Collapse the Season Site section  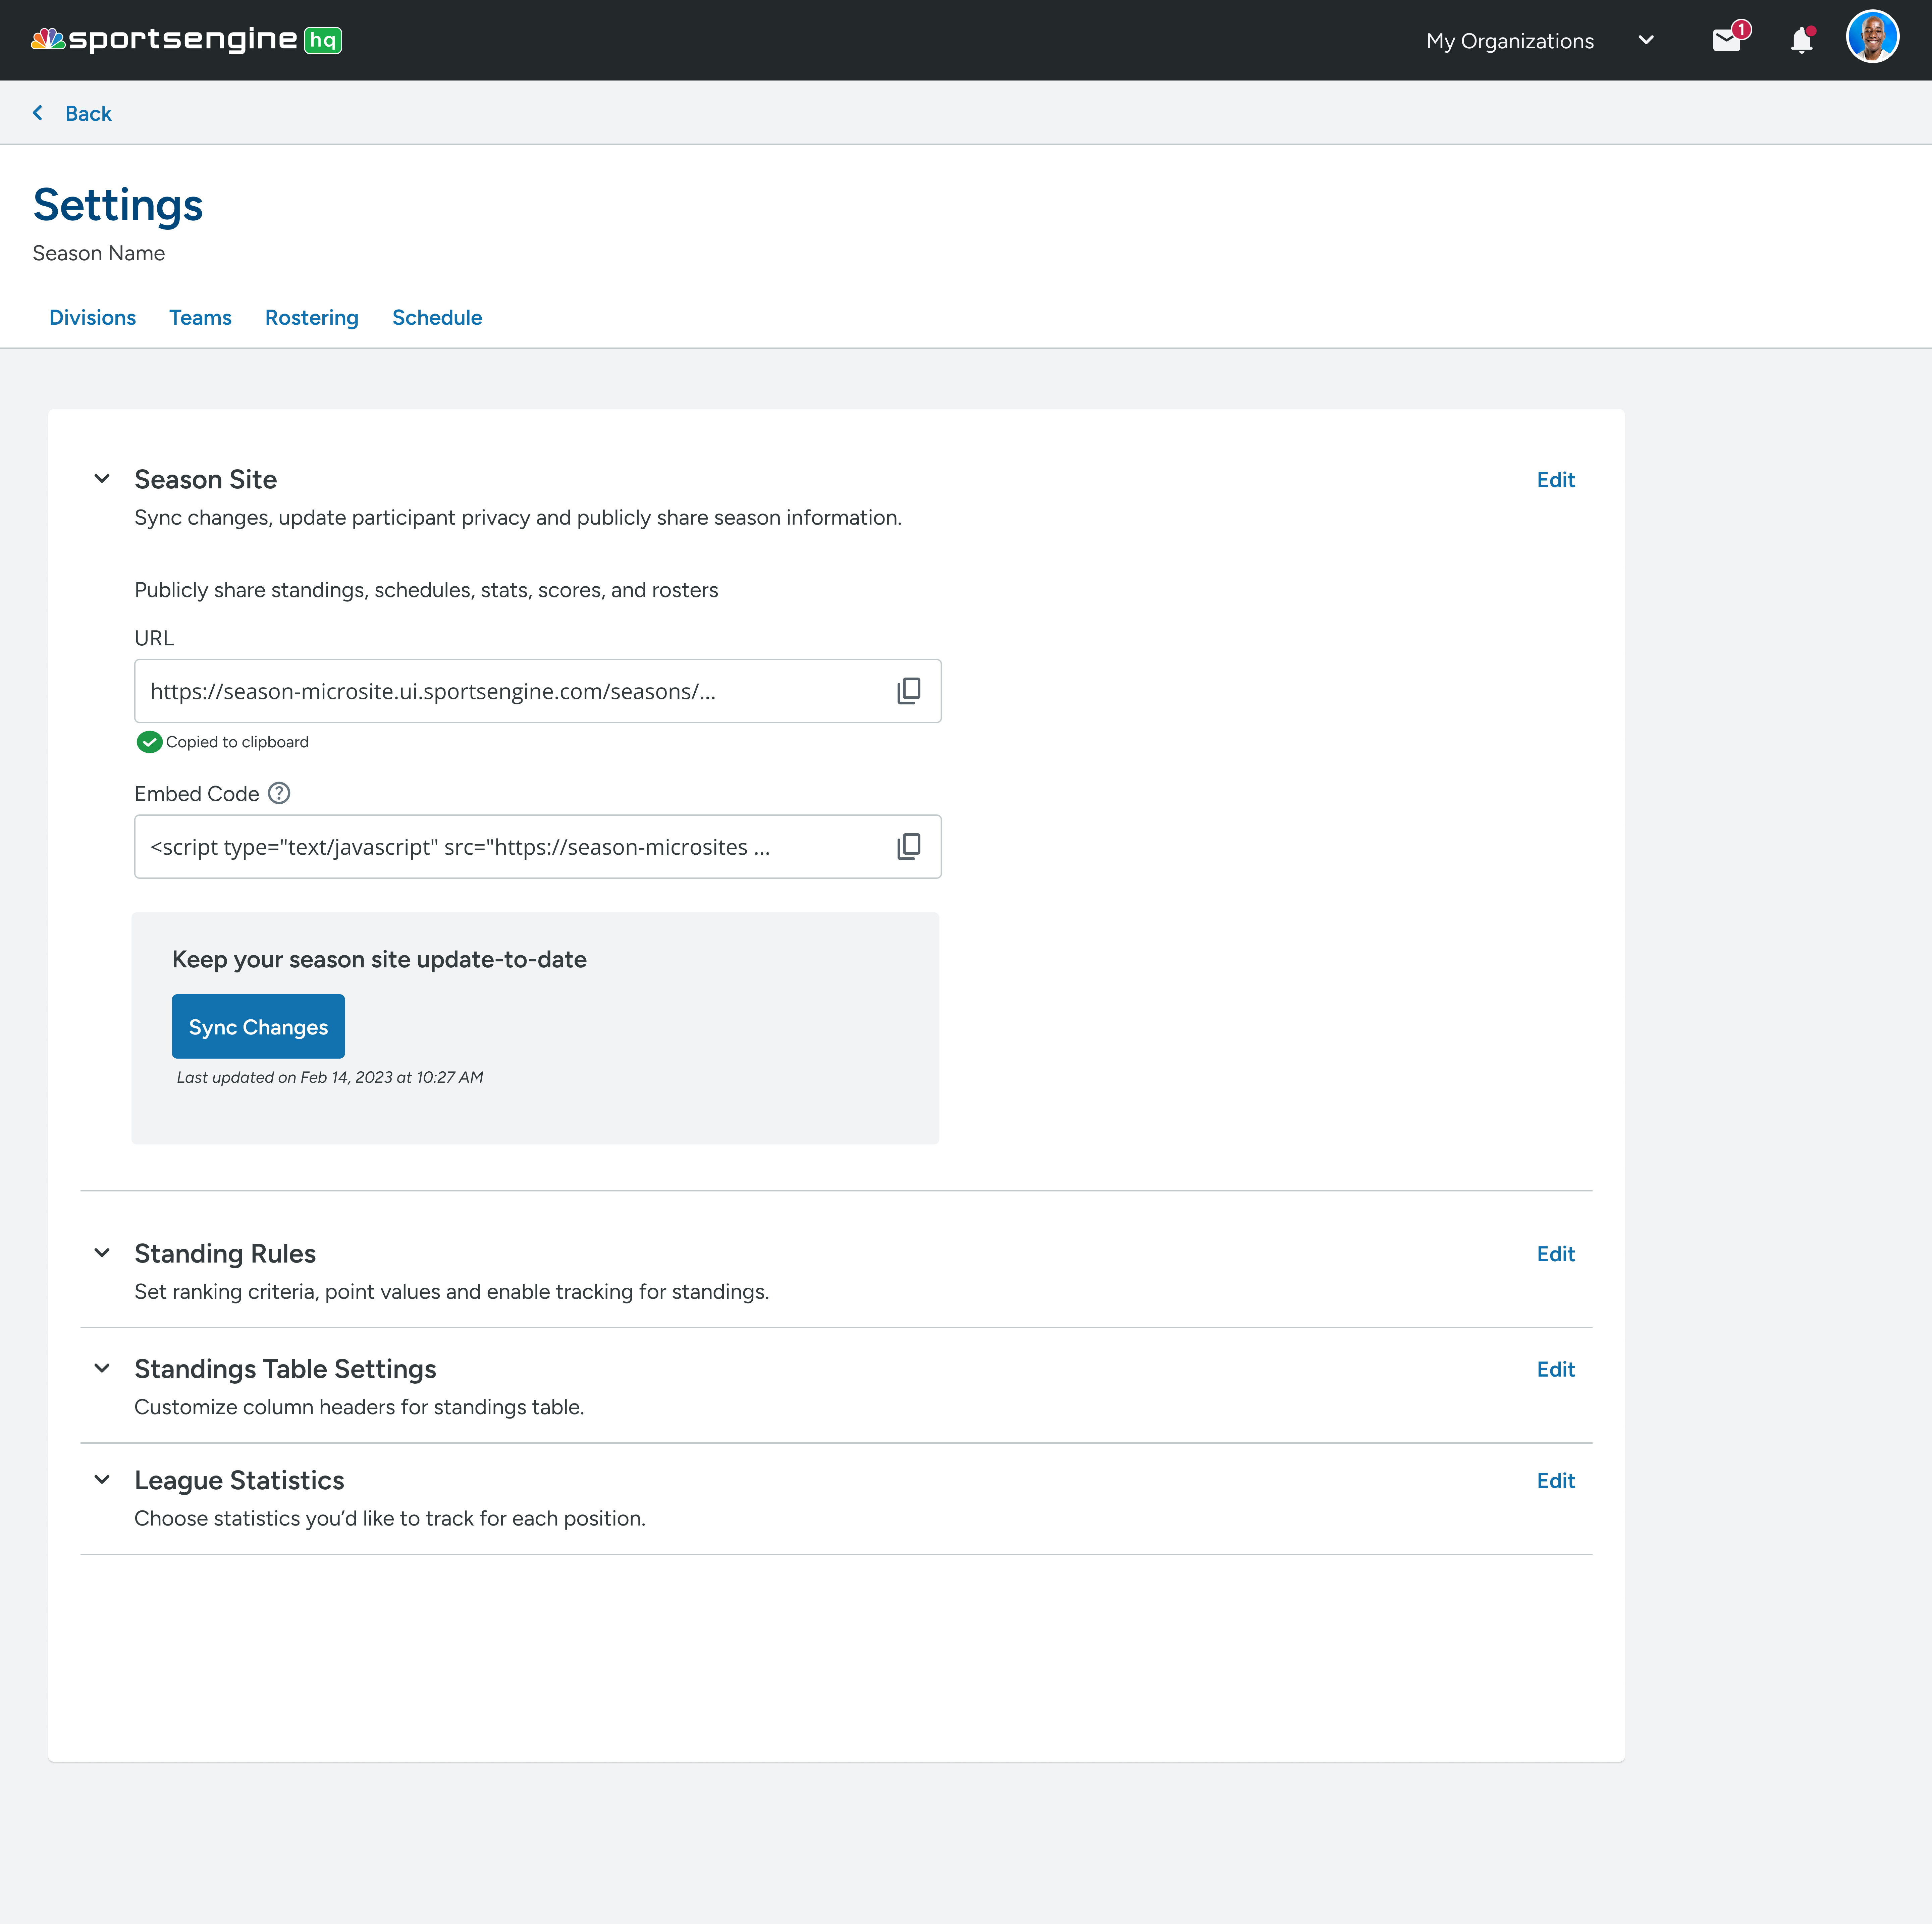click(102, 479)
